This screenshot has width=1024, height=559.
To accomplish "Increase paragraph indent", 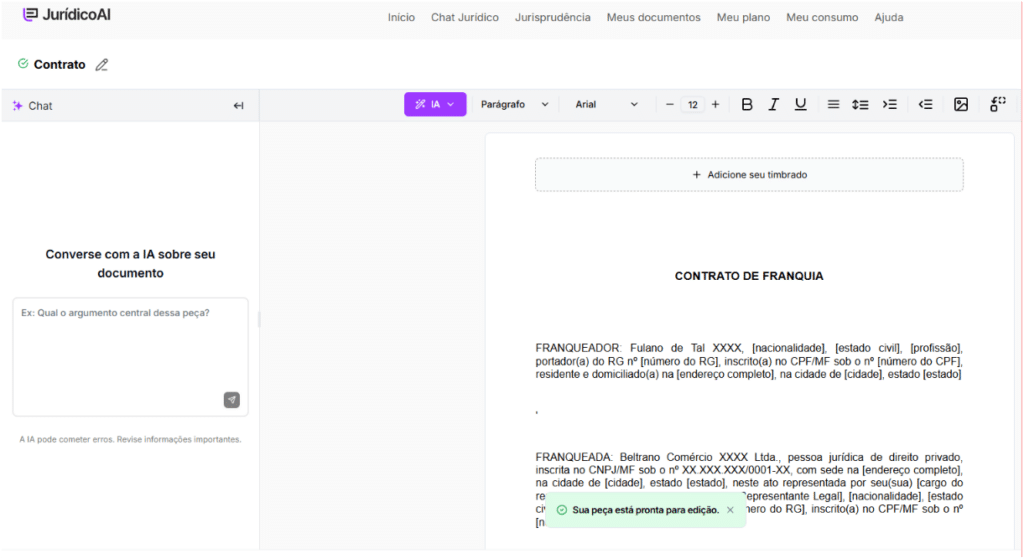I will click(x=889, y=104).
